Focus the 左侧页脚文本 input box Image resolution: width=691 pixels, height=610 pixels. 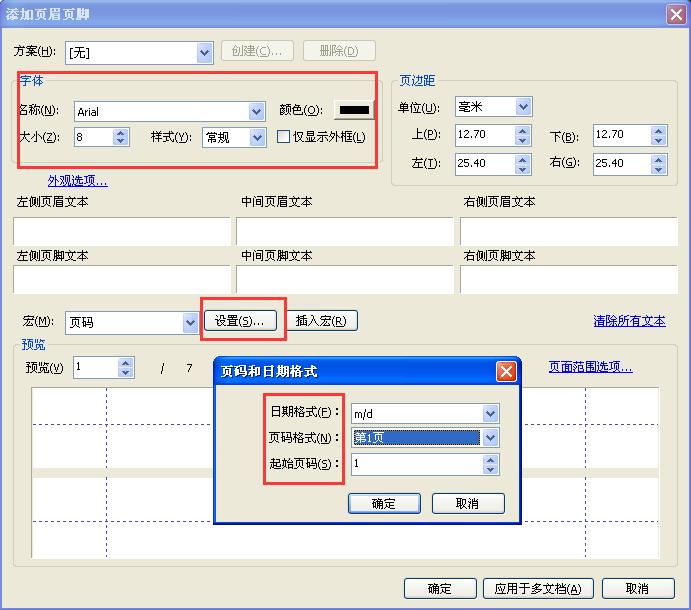[x=122, y=279]
